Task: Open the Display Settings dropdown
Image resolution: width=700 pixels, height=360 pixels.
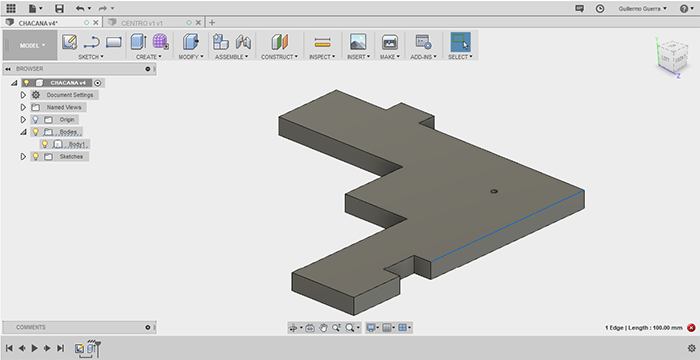Action: [372, 328]
